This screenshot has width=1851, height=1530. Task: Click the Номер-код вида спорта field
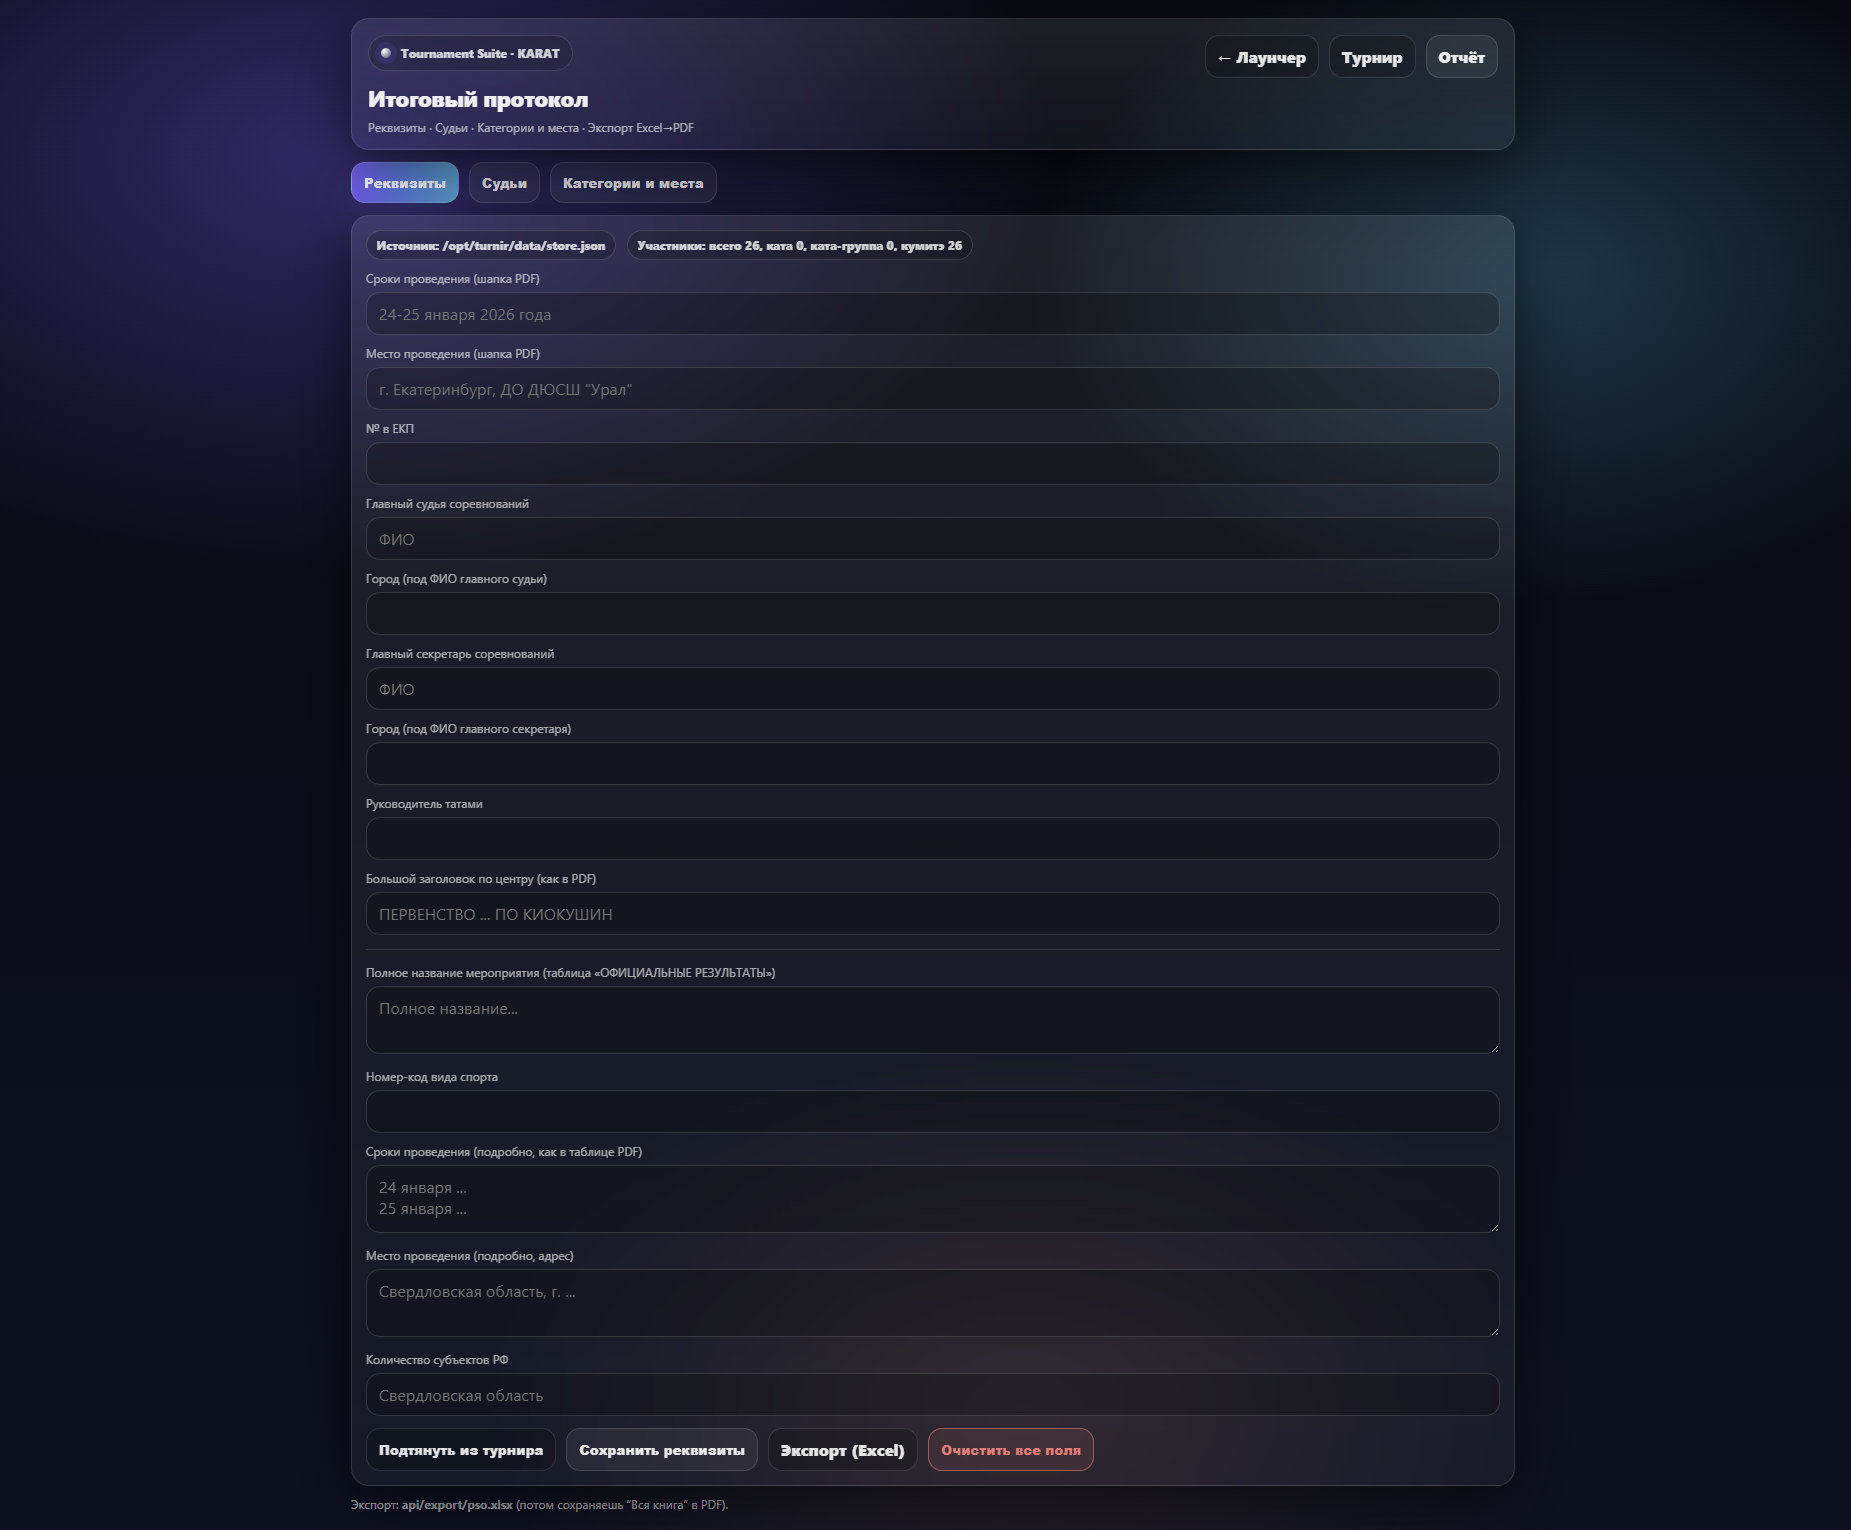pos(932,1112)
